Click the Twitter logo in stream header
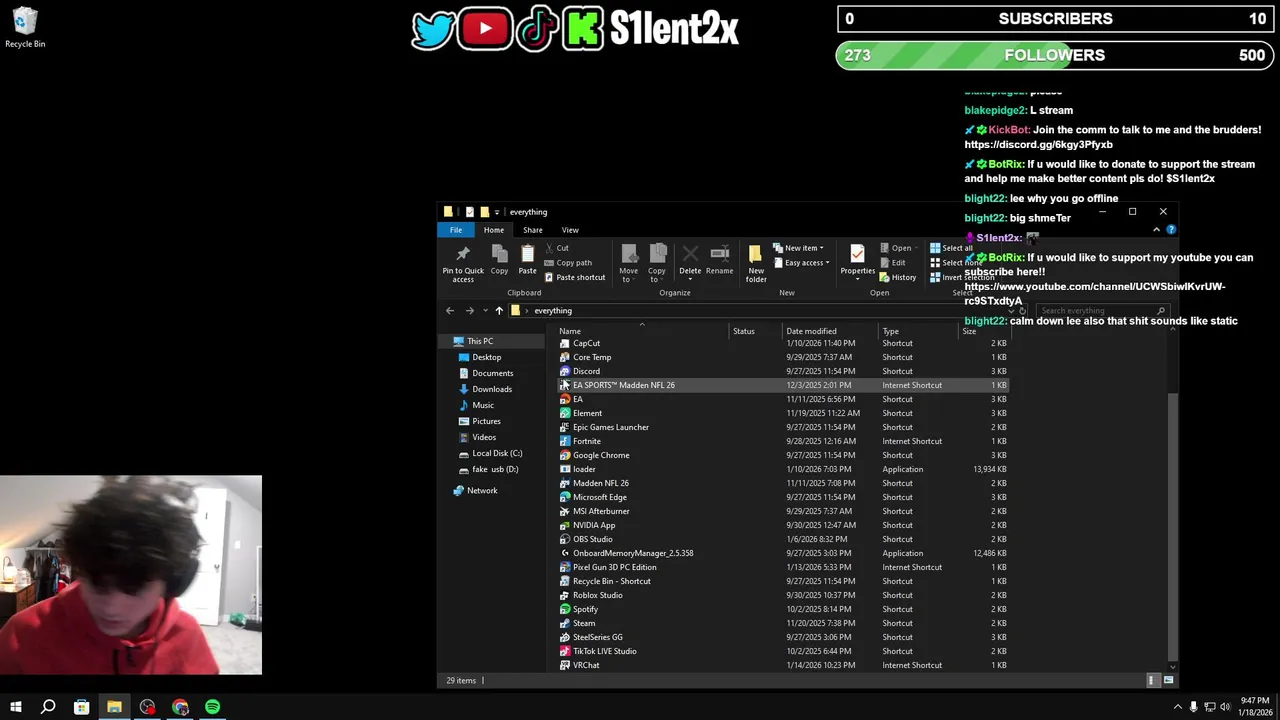The height and width of the screenshot is (720, 1280). tap(432, 29)
